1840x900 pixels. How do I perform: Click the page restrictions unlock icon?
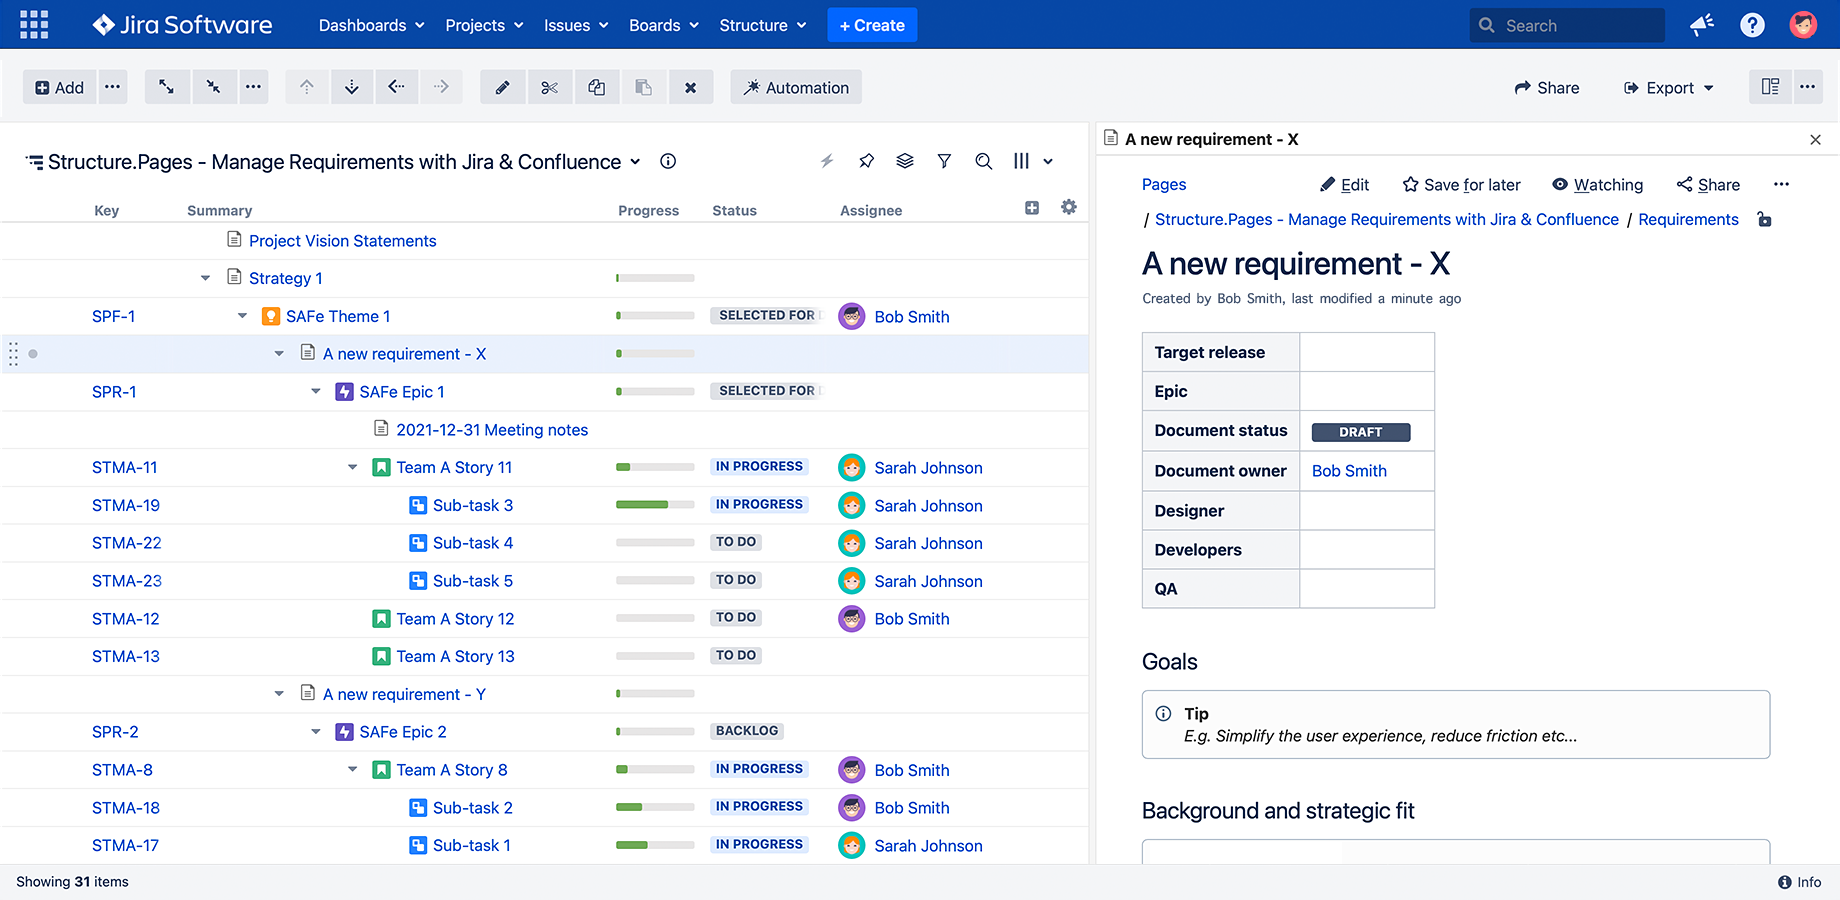coord(1765,220)
